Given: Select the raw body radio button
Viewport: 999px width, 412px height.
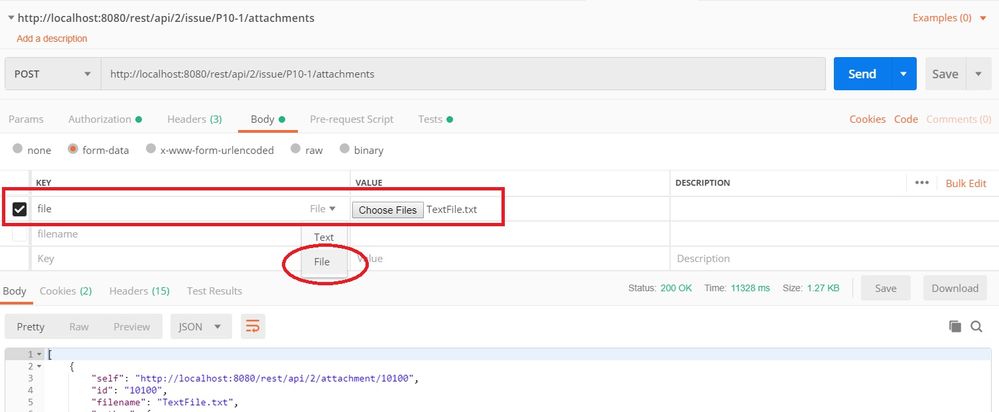Looking at the screenshot, I should pos(295,149).
